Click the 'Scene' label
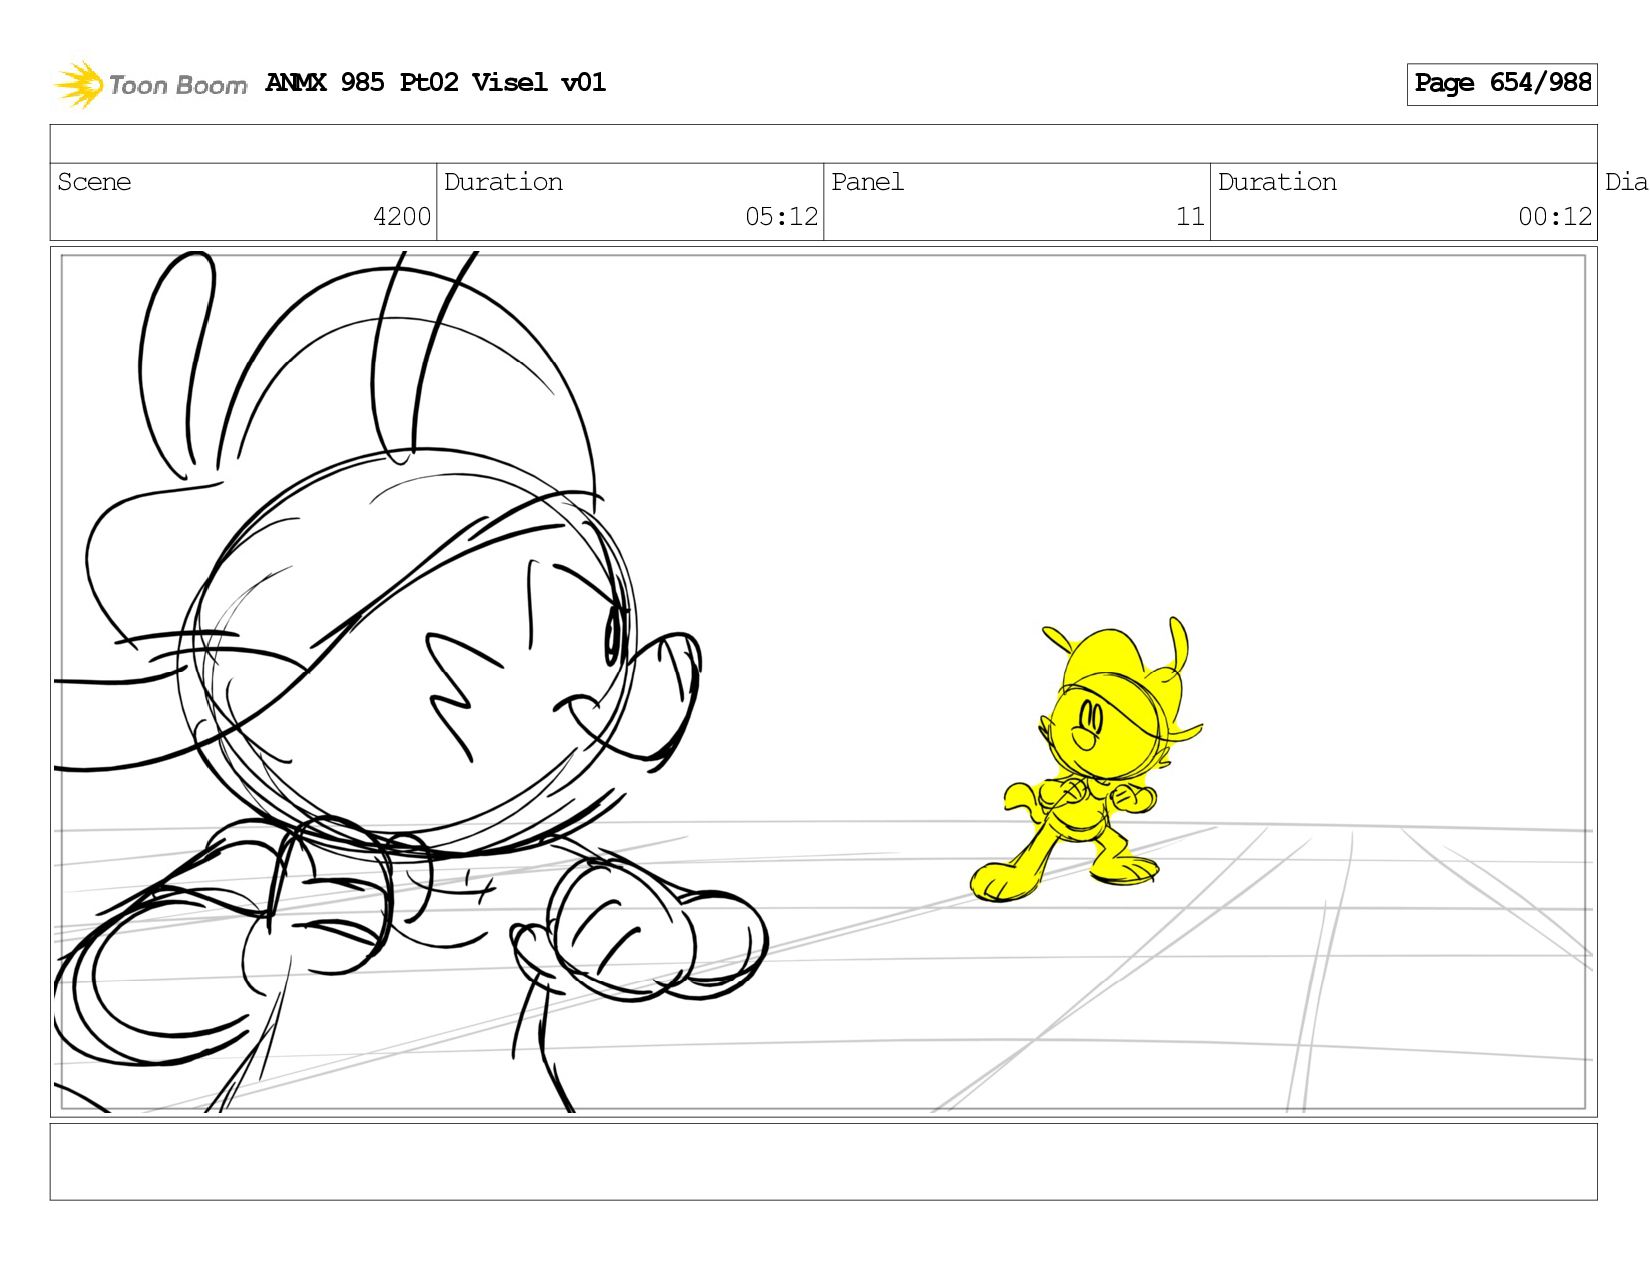 point(94,182)
